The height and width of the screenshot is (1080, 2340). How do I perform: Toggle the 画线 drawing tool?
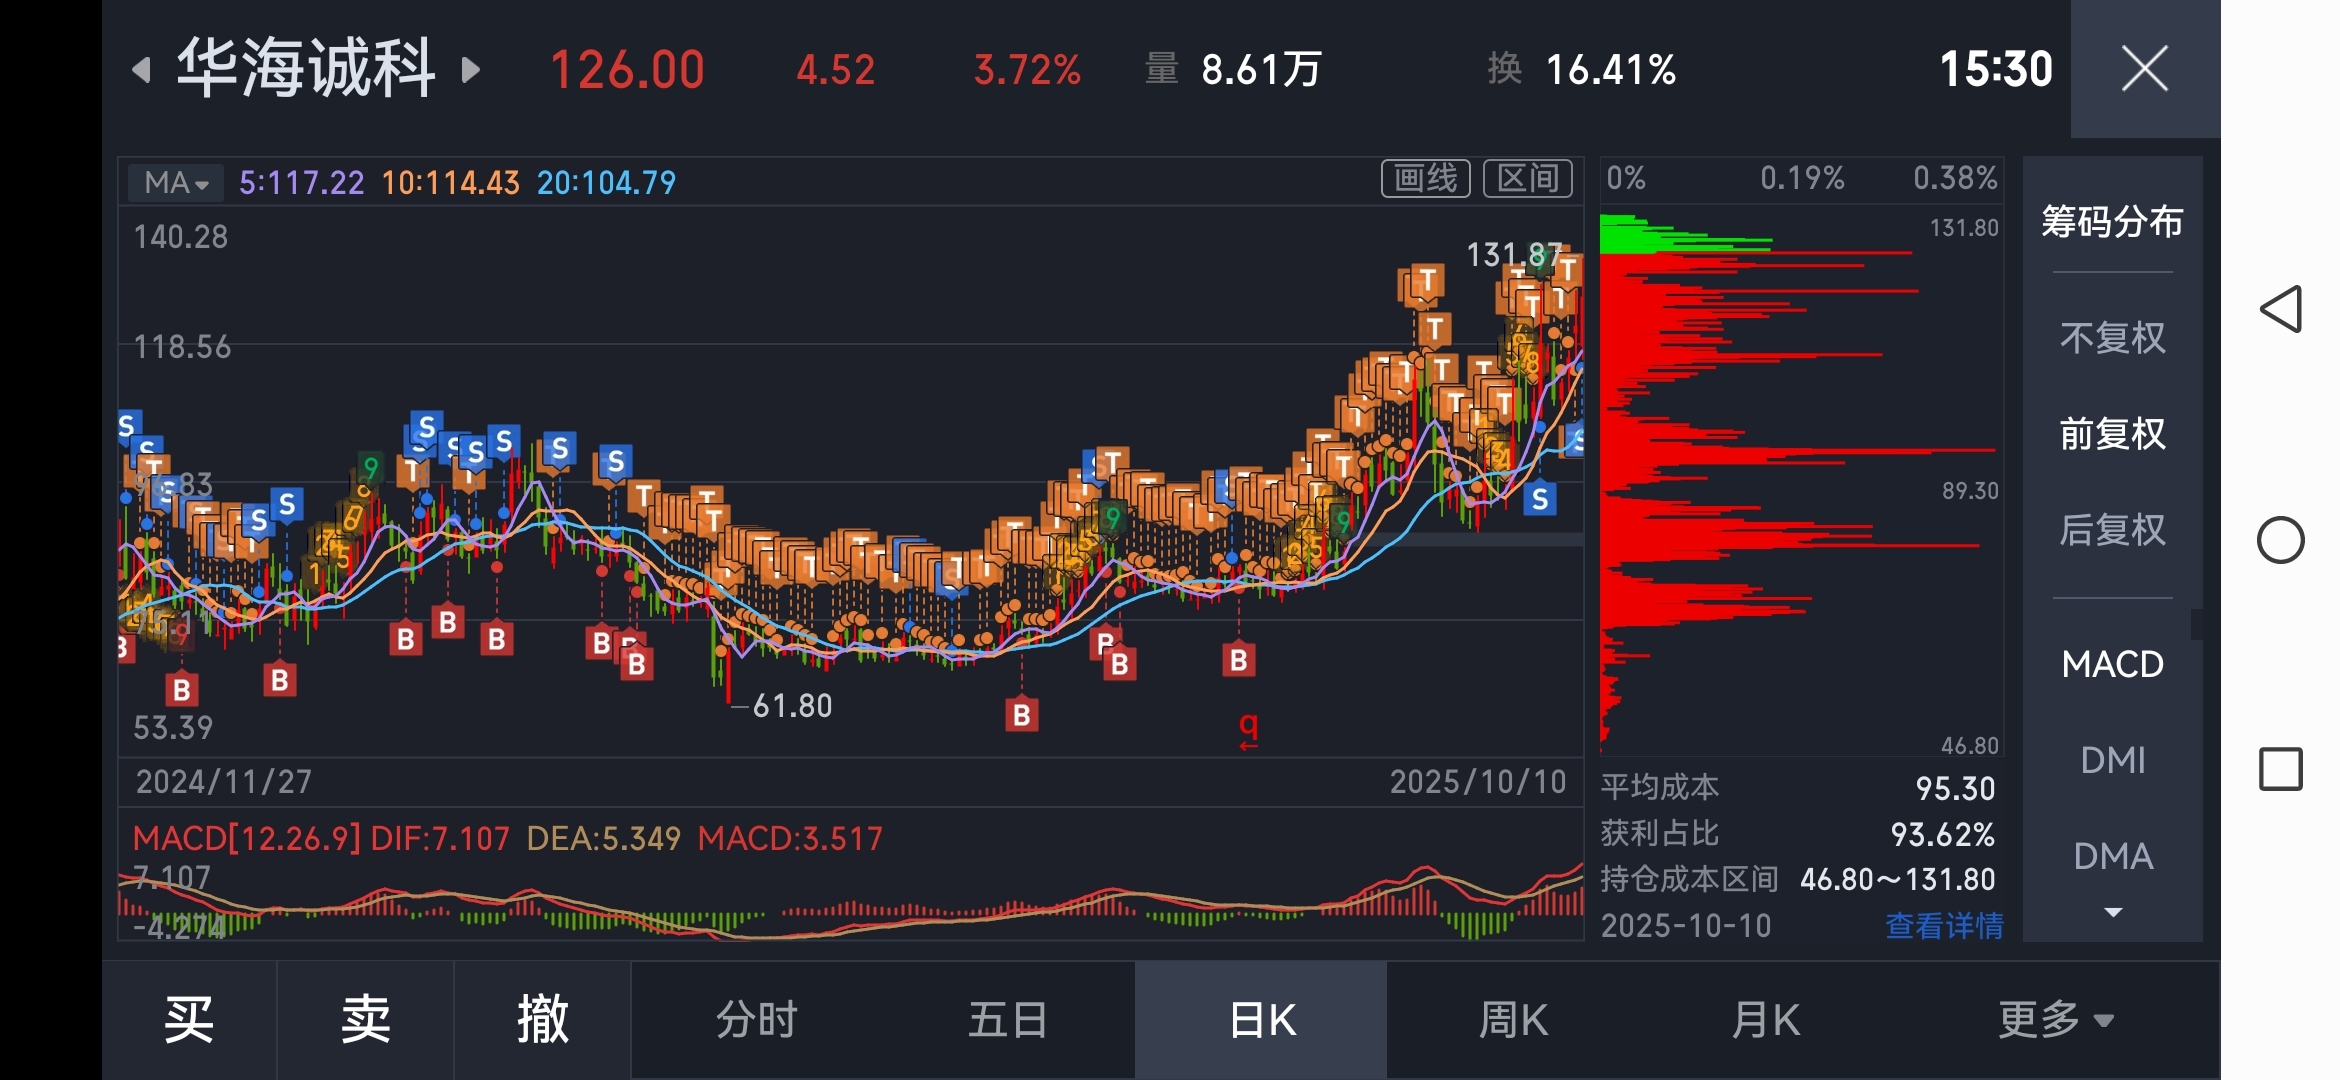pos(1425,179)
